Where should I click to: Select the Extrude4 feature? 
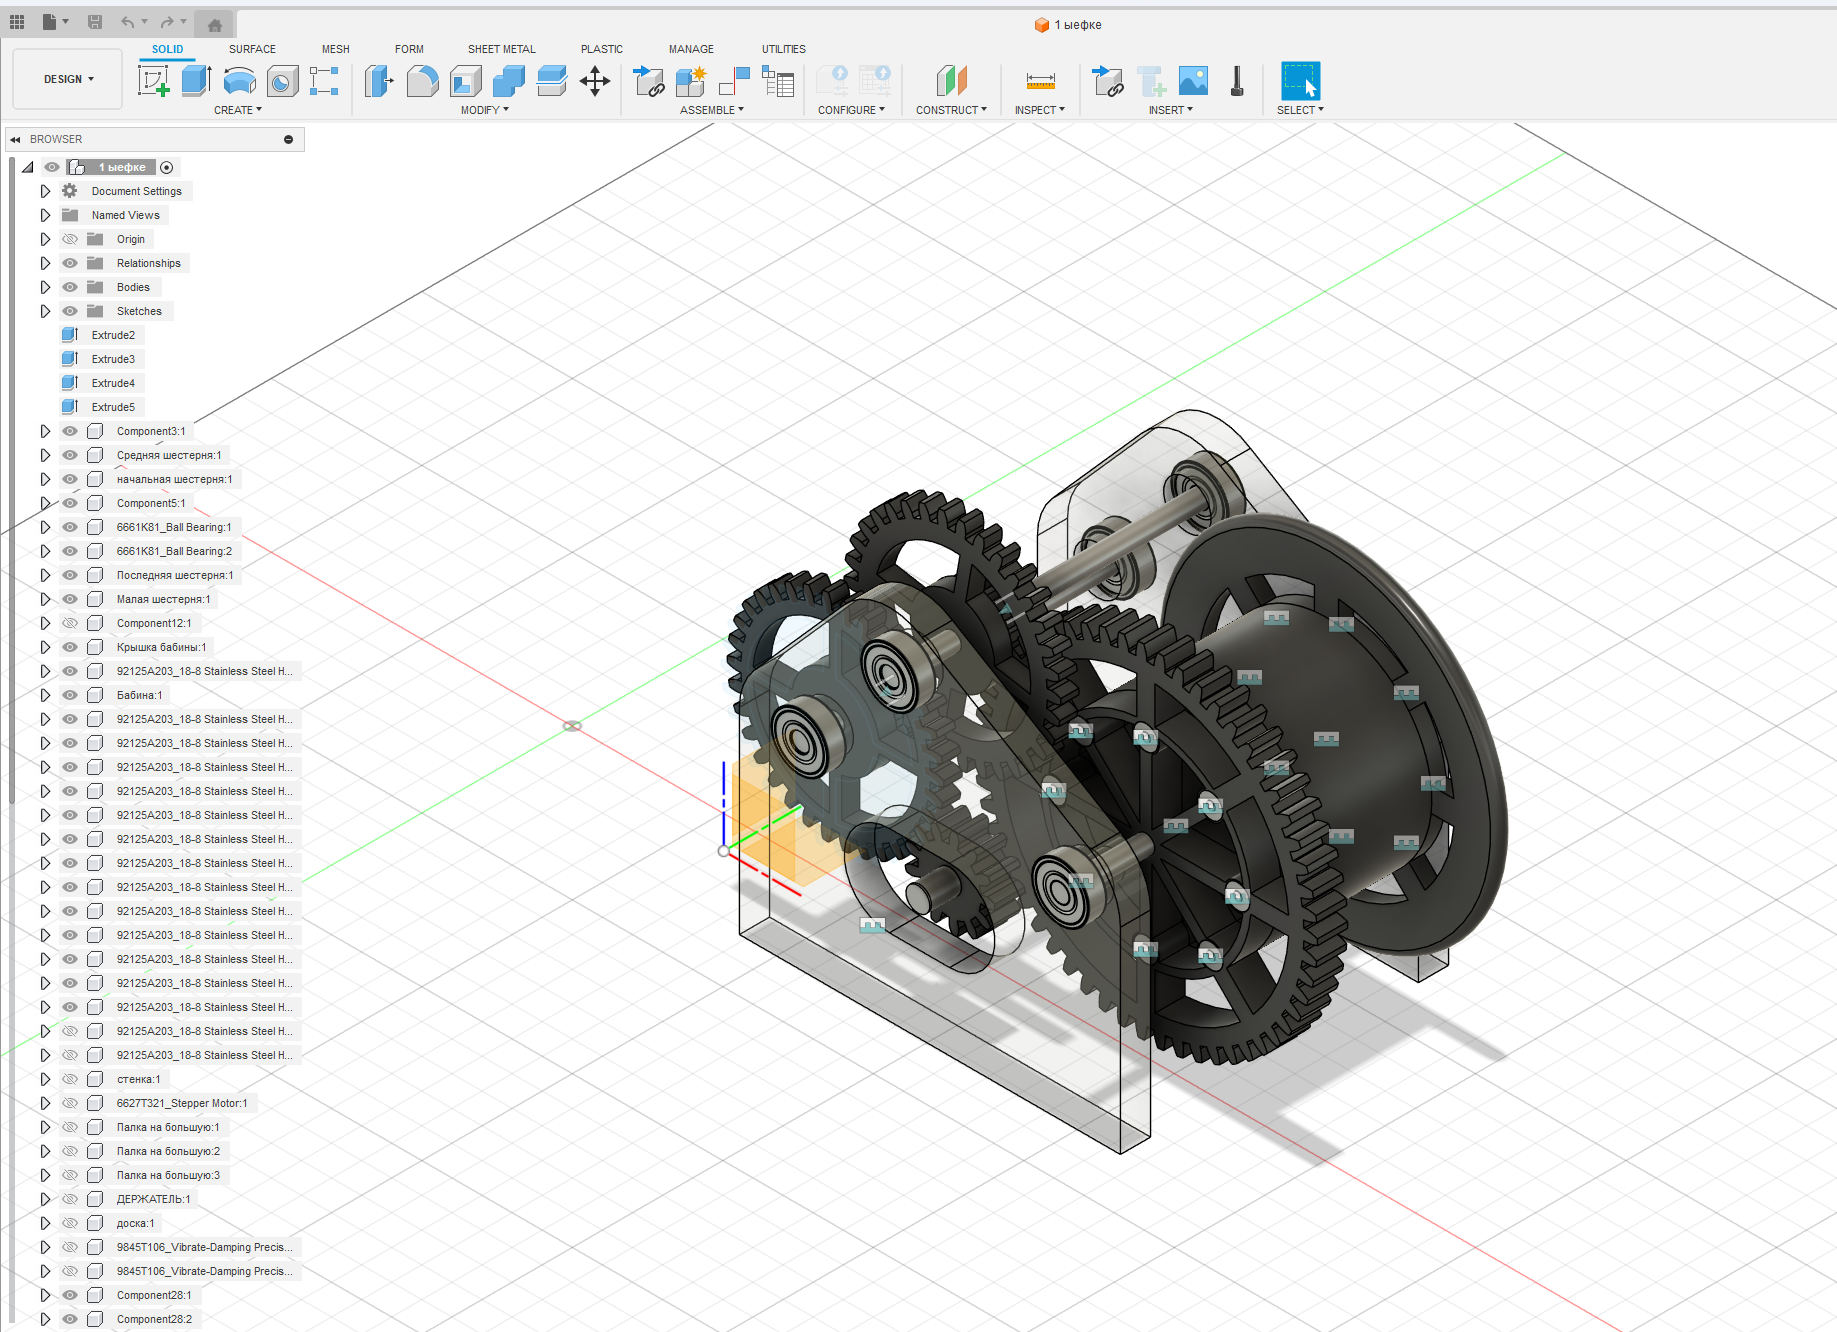click(113, 383)
